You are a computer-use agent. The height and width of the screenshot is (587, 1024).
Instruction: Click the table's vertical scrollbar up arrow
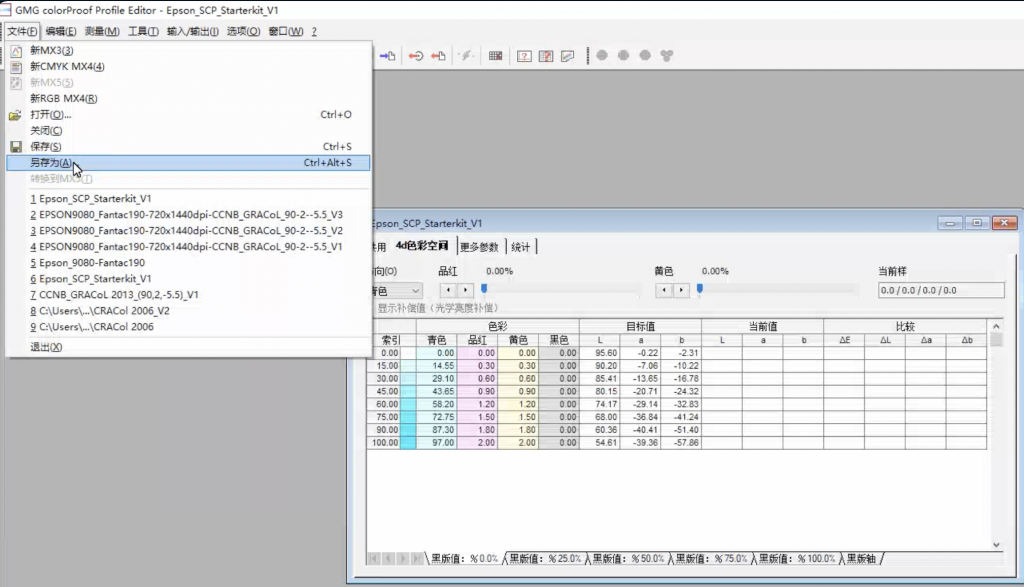click(996, 326)
